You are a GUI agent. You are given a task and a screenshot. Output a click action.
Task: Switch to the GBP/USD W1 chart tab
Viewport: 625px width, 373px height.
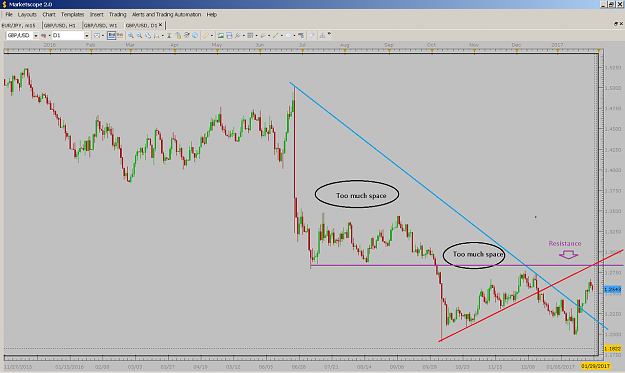pyautogui.click(x=101, y=25)
